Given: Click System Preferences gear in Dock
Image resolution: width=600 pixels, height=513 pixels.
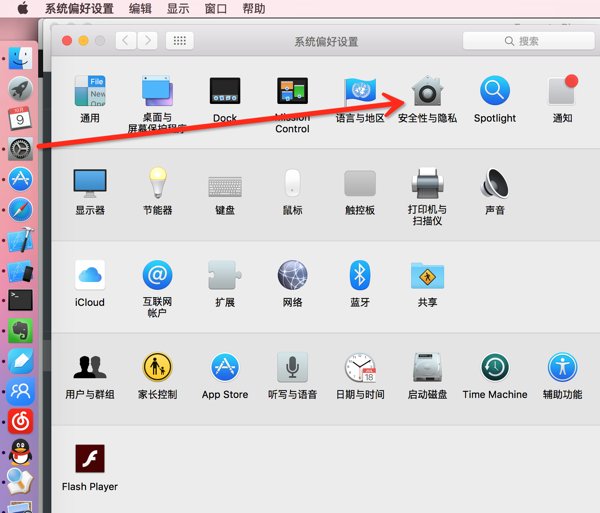Looking at the screenshot, I should 20,149.
